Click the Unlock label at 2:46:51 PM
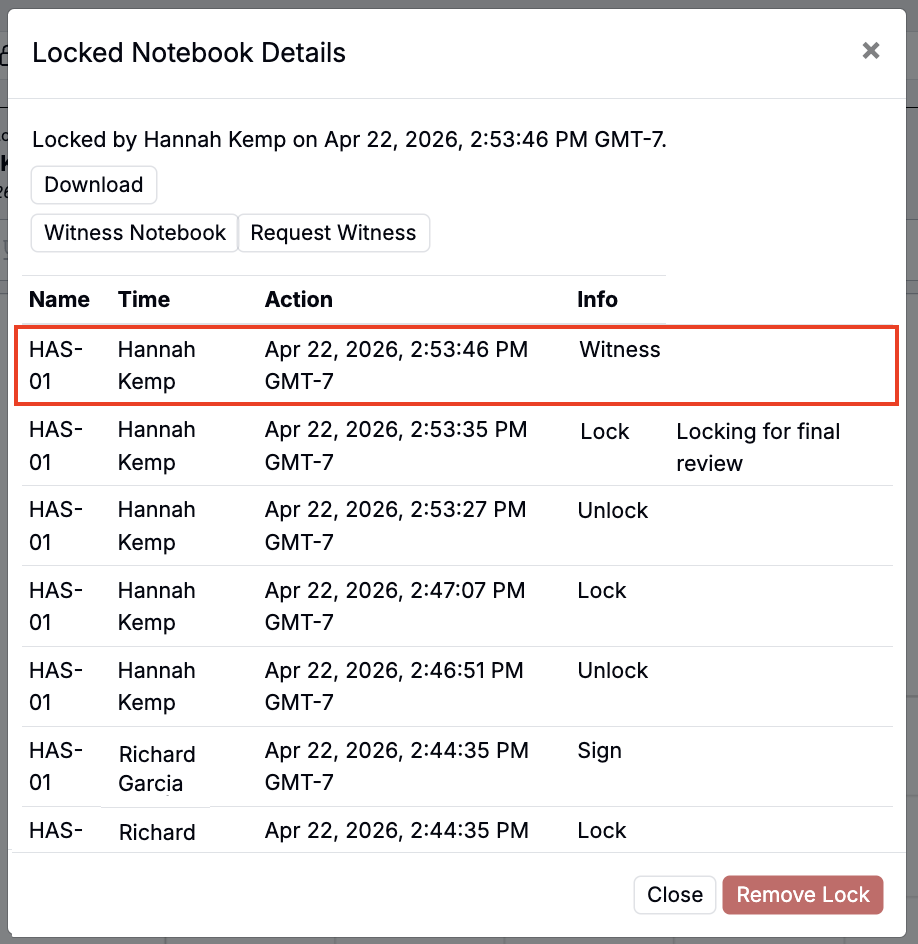918x944 pixels. click(x=613, y=671)
